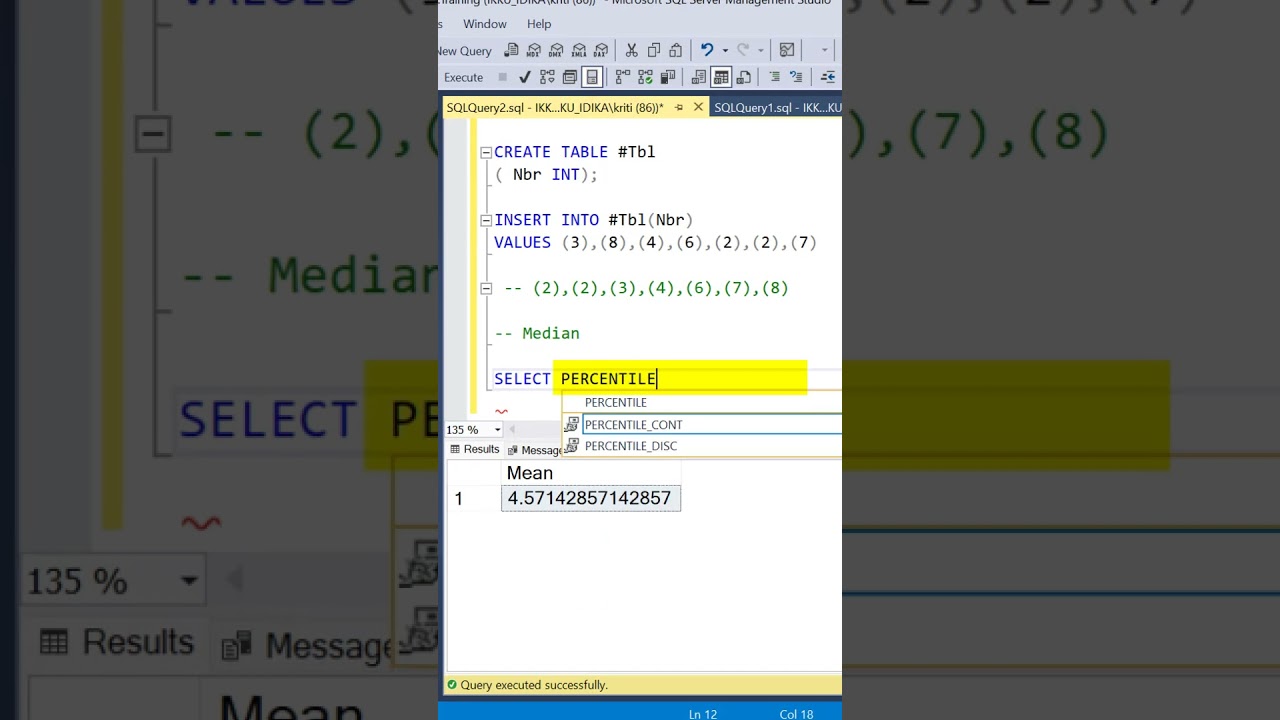Click the Cancel Executing Query stop icon
This screenshot has width=1280, height=720.
click(502, 77)
